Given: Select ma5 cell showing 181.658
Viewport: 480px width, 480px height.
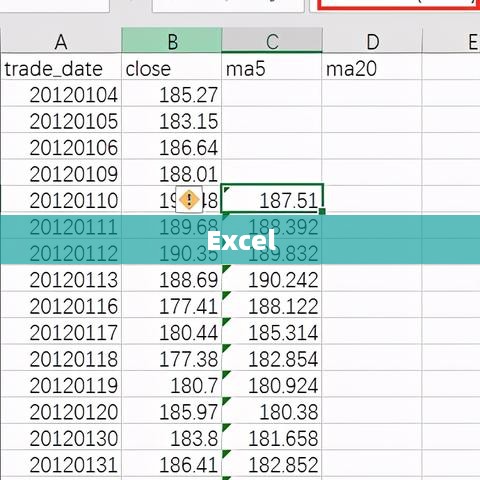Looking at the screenshot, I should coord(272,438).
